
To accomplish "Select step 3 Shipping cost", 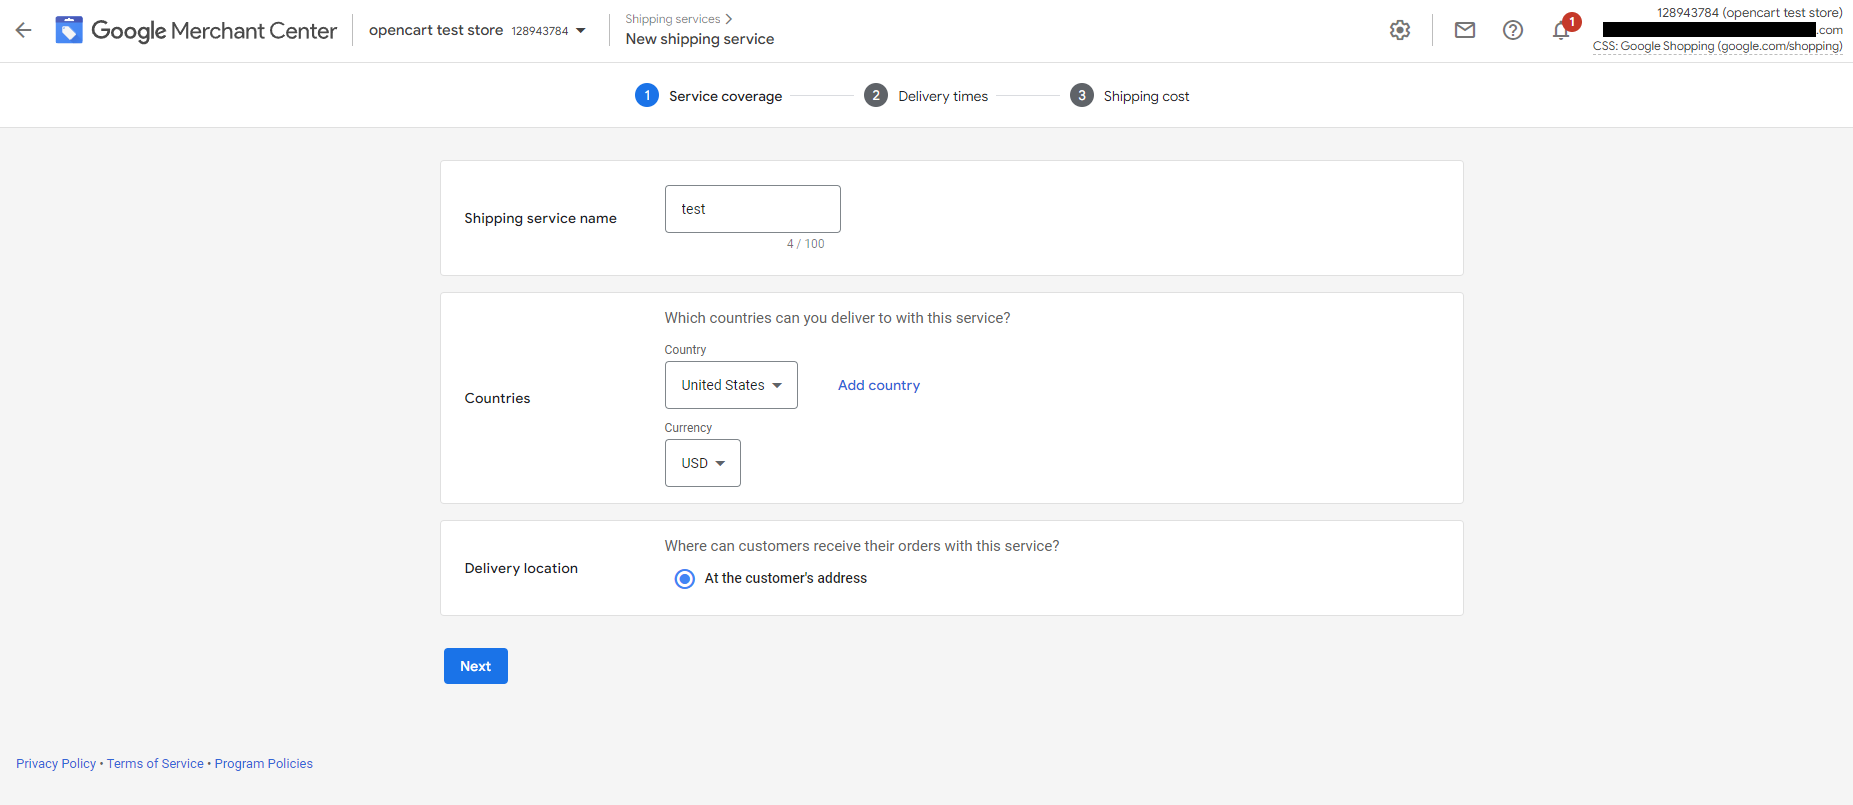I will coord(1130,96).
